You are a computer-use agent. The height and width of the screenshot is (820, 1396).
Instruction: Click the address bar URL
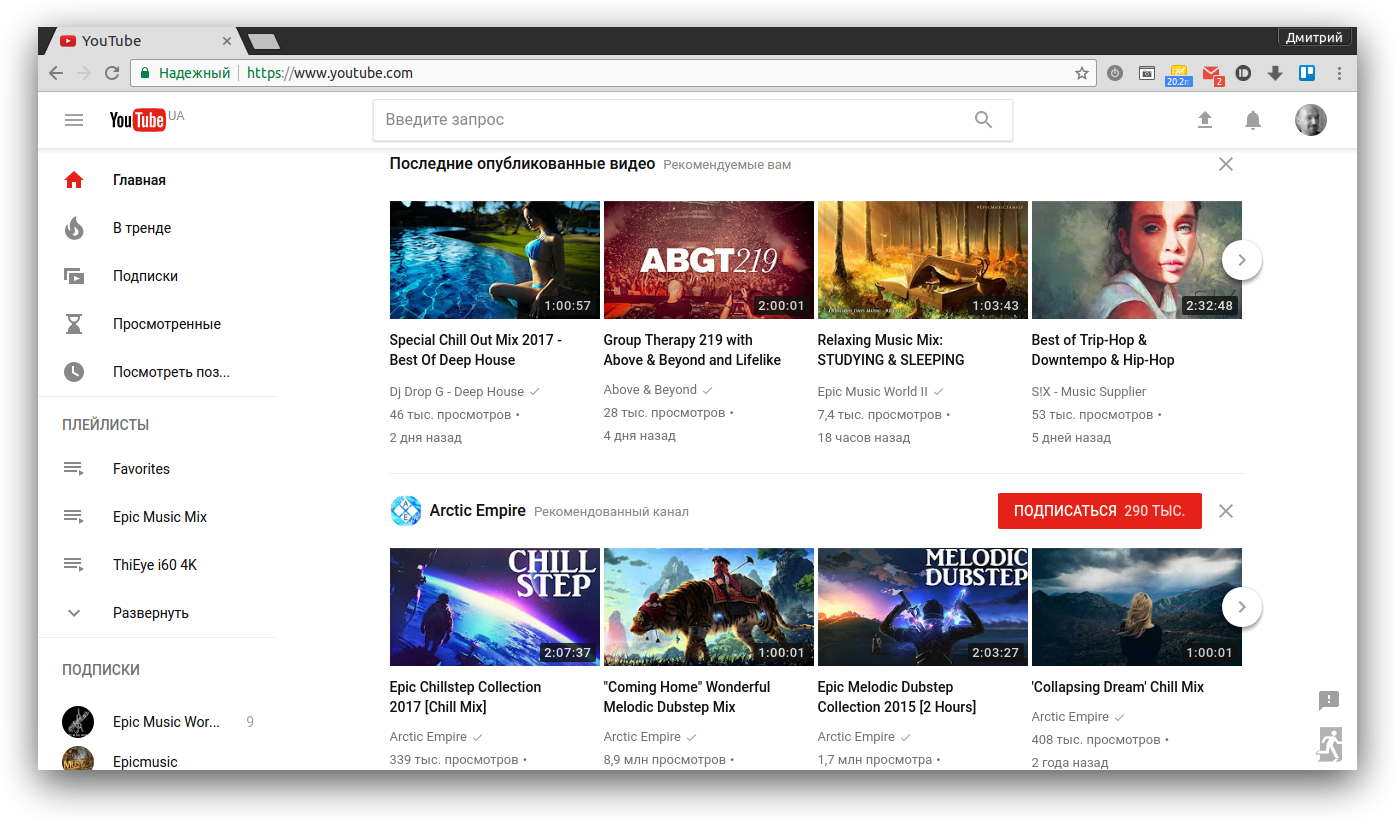[x=330, y=73]
